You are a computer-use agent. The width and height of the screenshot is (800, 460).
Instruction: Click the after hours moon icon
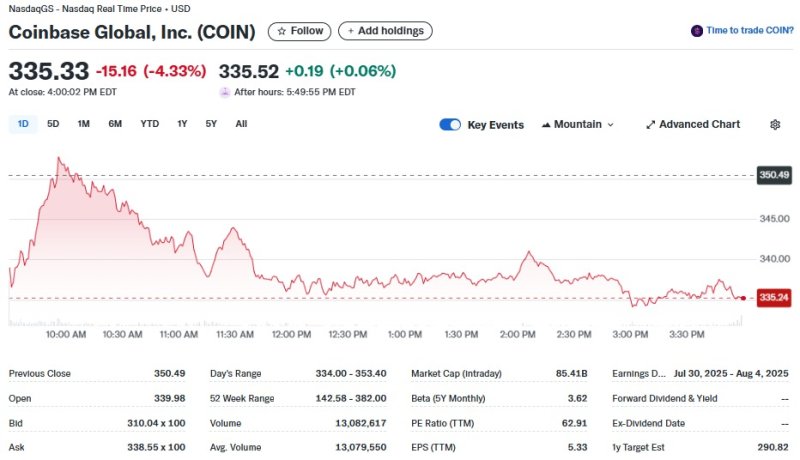(x=225, y=92)
